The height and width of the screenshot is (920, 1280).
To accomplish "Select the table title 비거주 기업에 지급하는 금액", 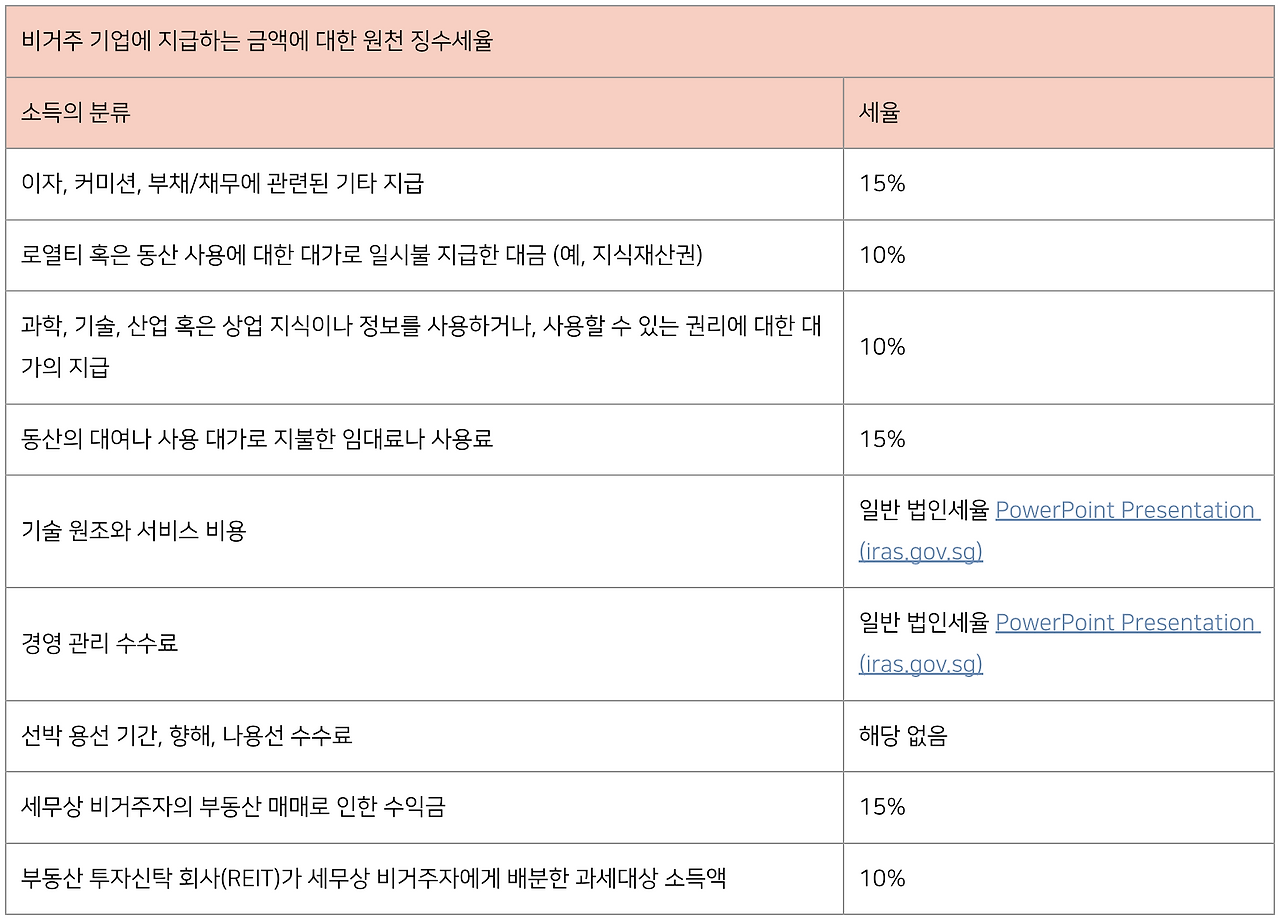I will click(257, 42).
